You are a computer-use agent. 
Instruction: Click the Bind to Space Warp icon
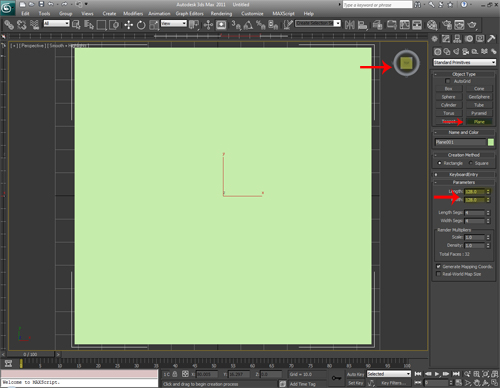[34, 25]
